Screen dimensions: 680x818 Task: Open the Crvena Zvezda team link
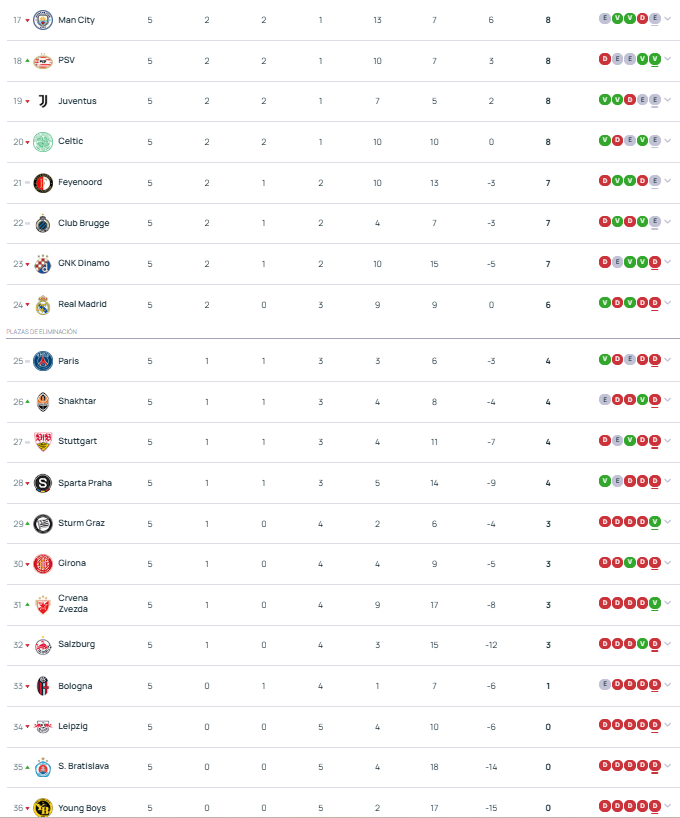(73, 604)
